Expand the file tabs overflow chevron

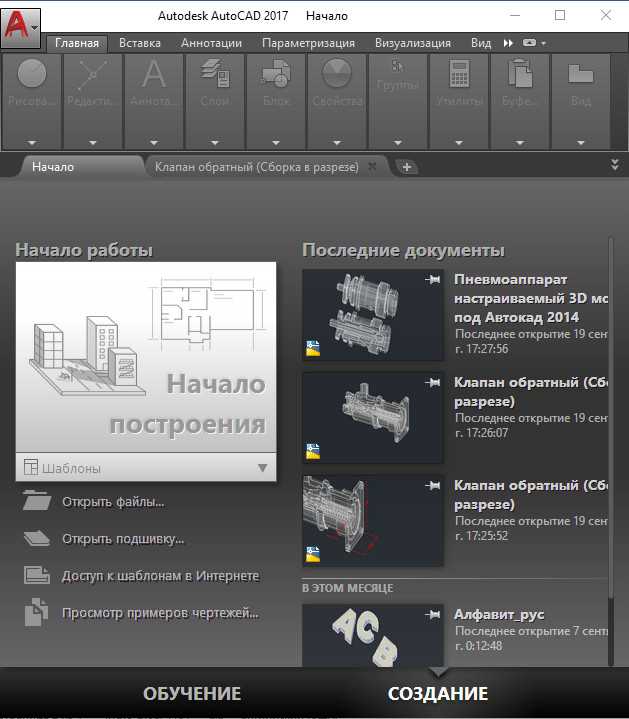coord(615,165)
